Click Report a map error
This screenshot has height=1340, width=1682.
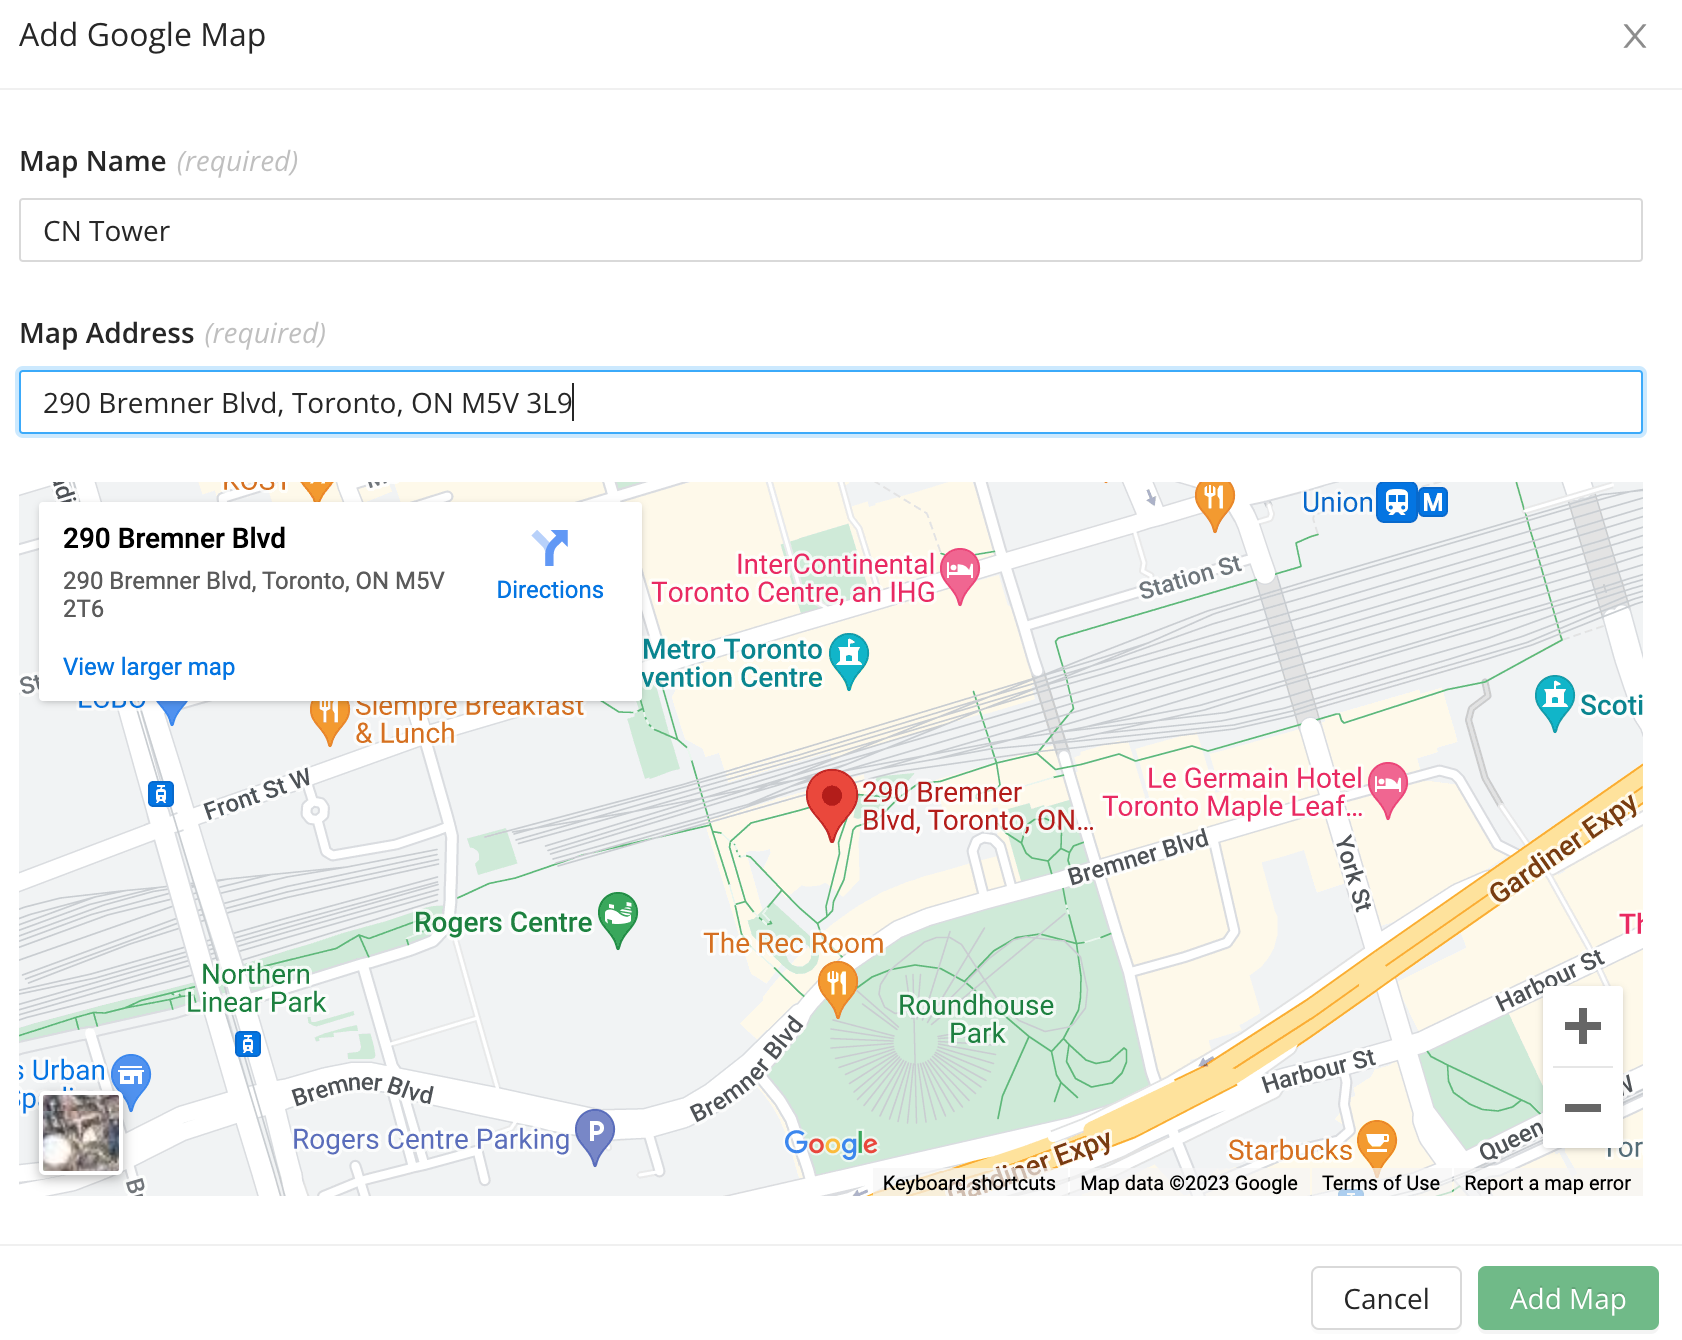coord(1547,1183)
